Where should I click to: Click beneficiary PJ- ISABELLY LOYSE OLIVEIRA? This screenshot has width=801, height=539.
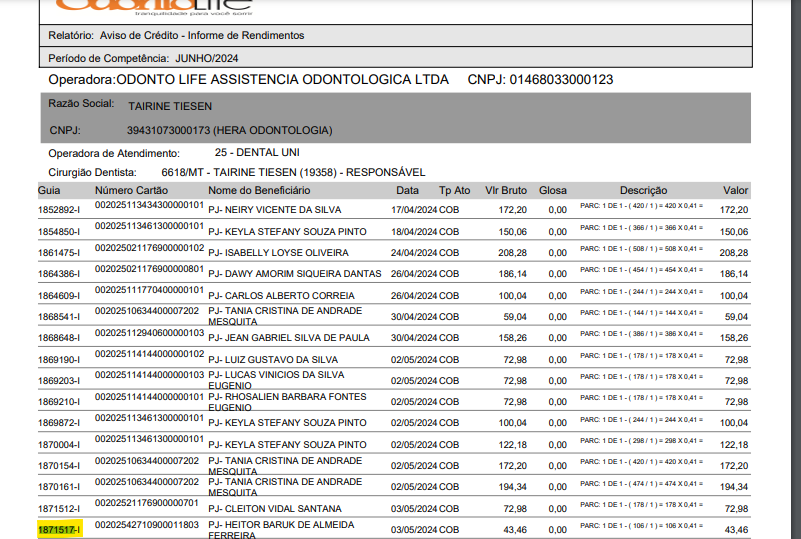point(278,253)
